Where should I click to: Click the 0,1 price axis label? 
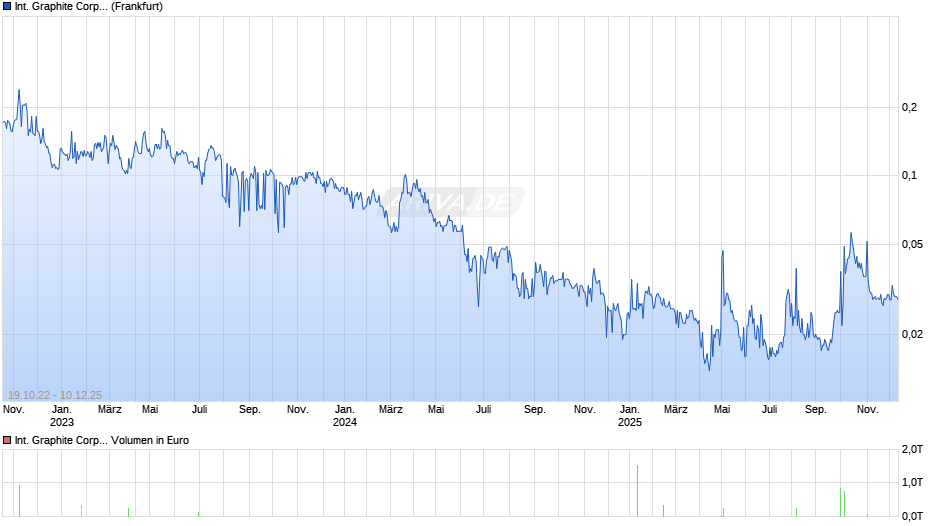pyautogui.click(x=909, y=176)
